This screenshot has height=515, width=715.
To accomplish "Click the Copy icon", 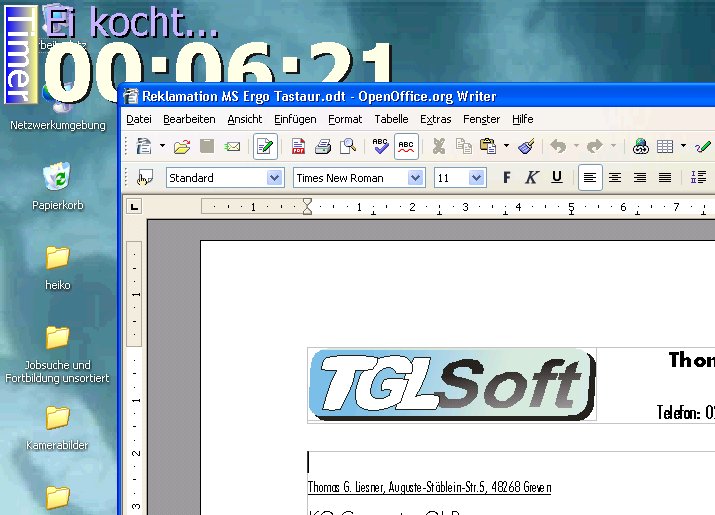I will (464, 146).
